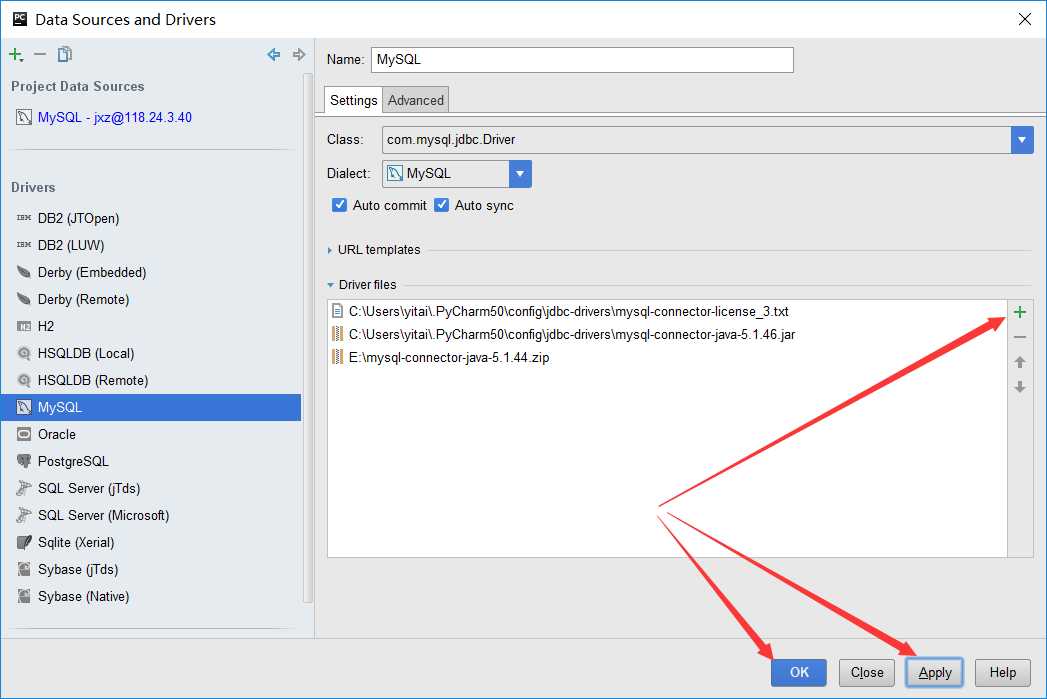Click into the Name input field
Image resolution: width=1047 pixels, height=699 pixels.
tap(582, 59)
